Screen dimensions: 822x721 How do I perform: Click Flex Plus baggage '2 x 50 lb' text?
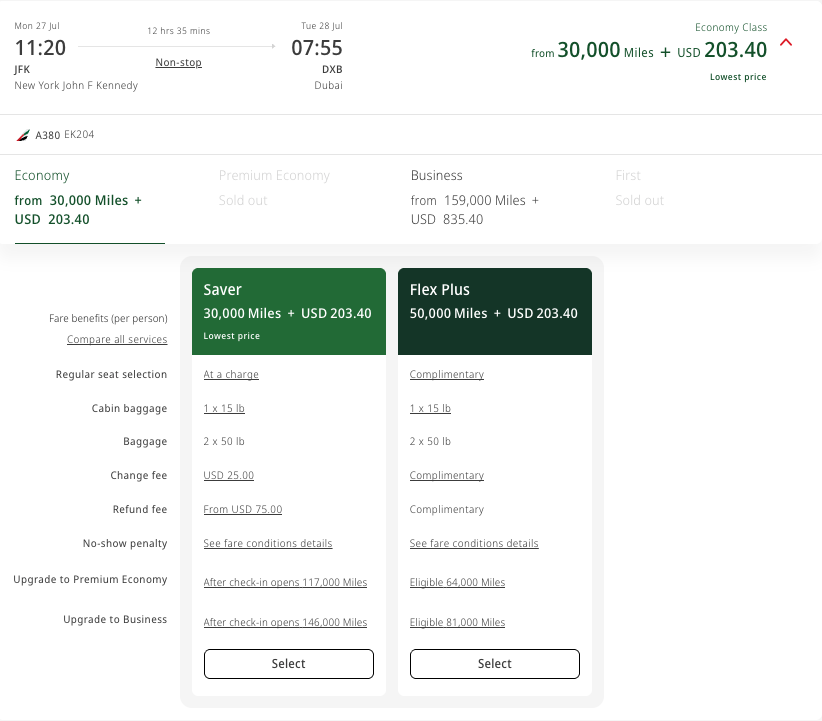click(x=430, y=442)
